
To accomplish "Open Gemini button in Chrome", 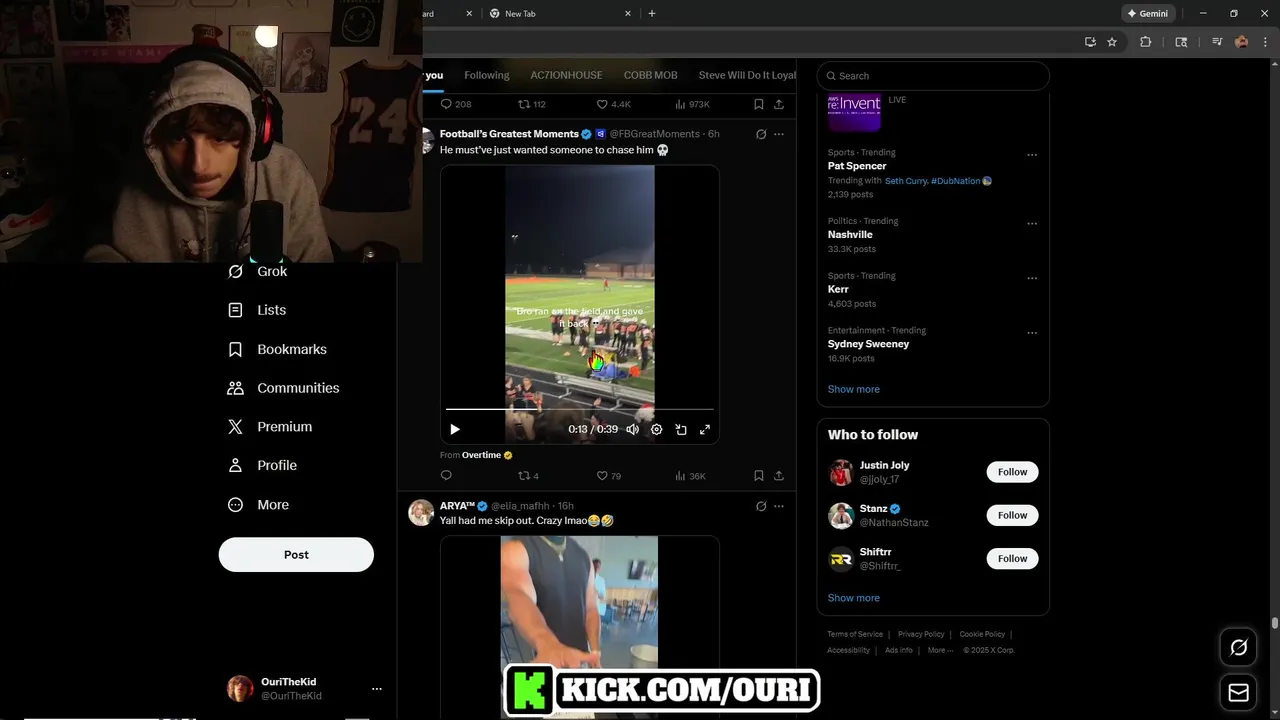I will (x=1148, y=14).
